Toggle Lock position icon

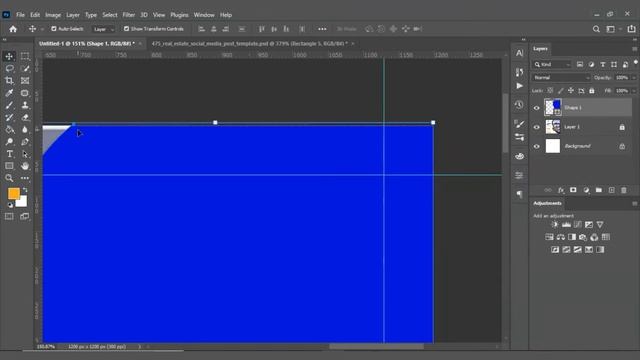571,91
